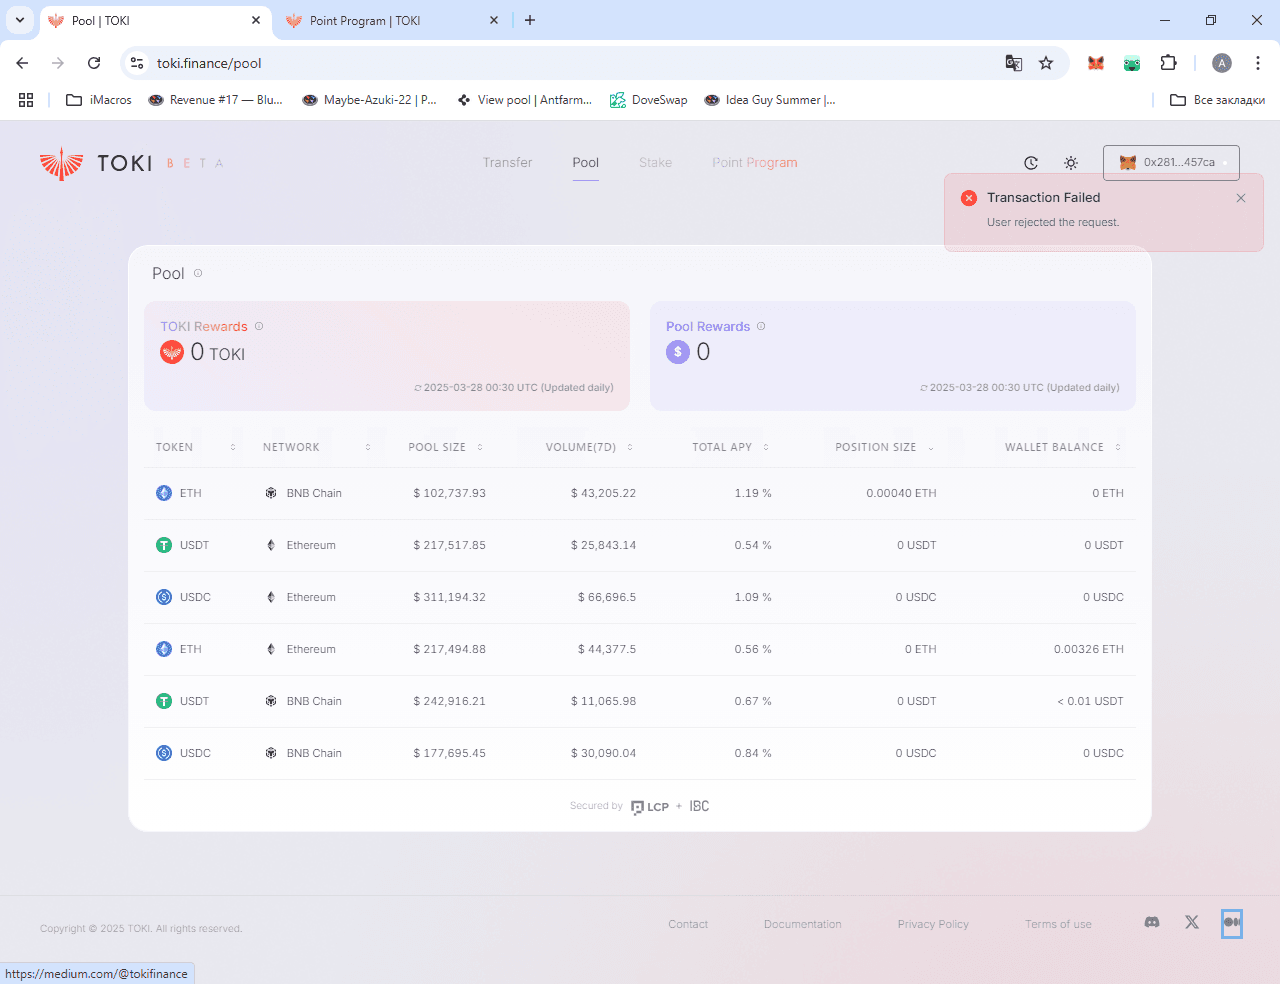Image resolution: width=1280 pixels, height=984 pixels.
Task: Open Chrome profile avatar A
Action: coord(1222,63)
